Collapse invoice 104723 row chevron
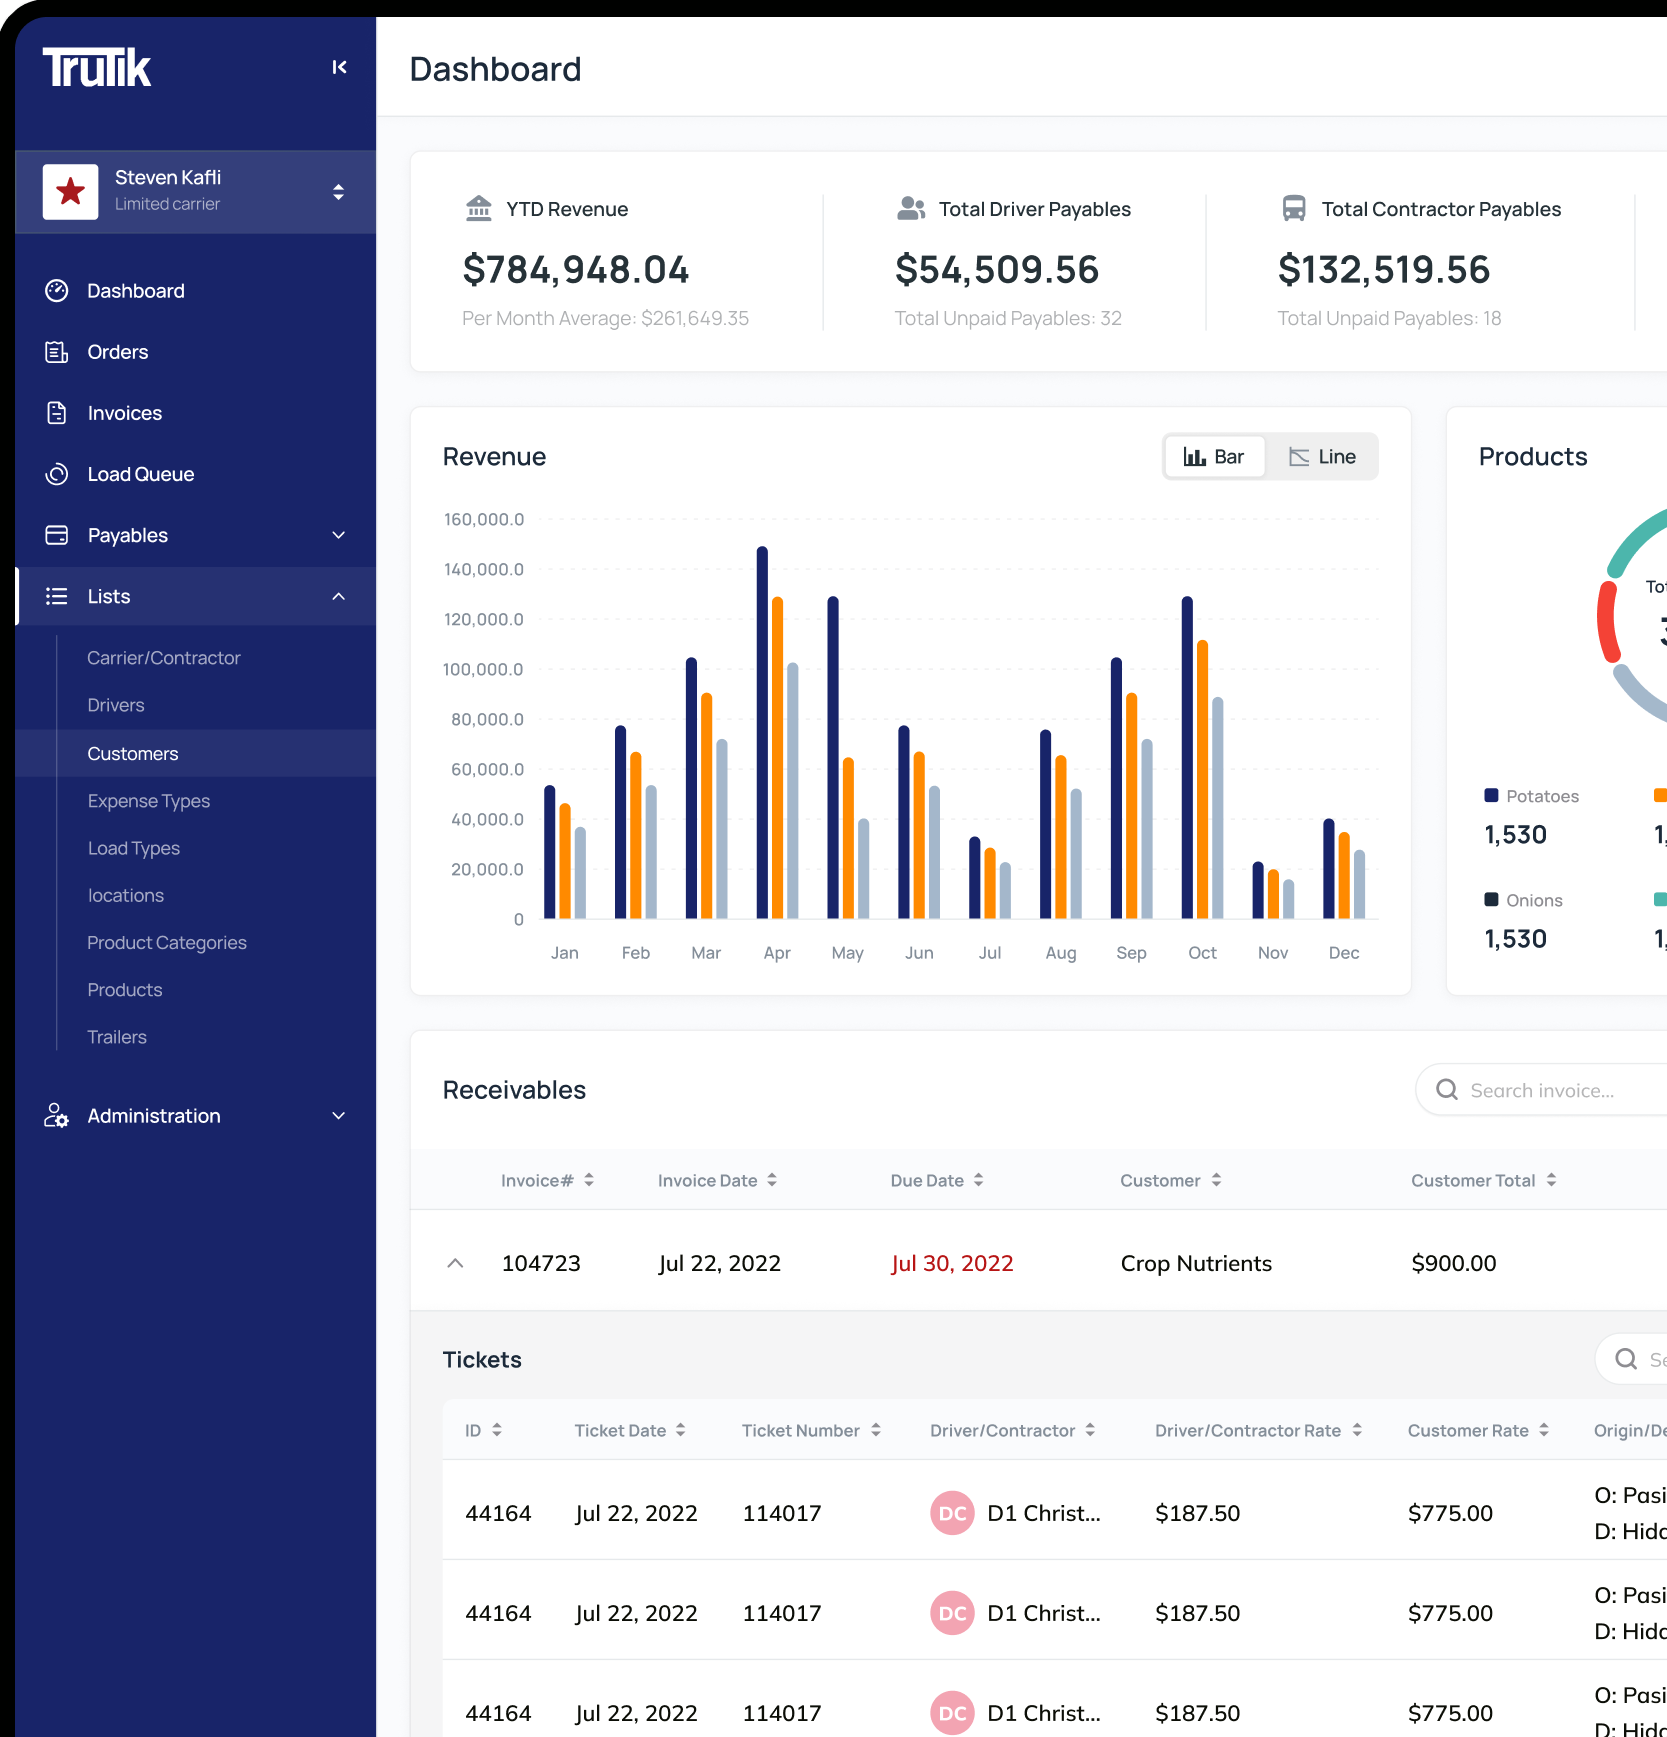 point(455,1263)
